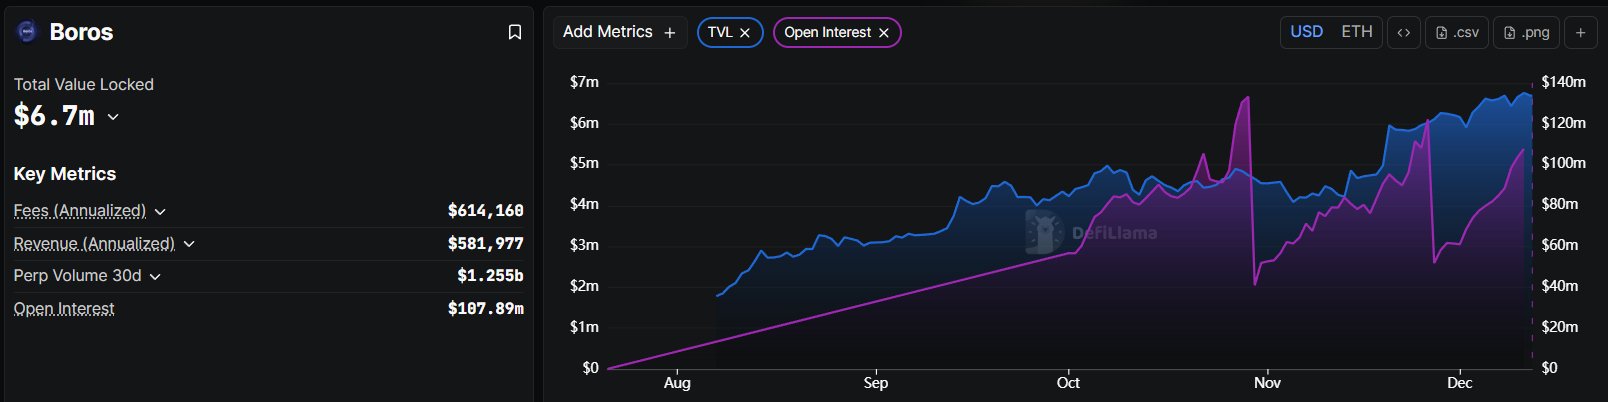Switch chart currency to USD
1608x402 pixels.
pyautogui.click(x=1306, y=32)
